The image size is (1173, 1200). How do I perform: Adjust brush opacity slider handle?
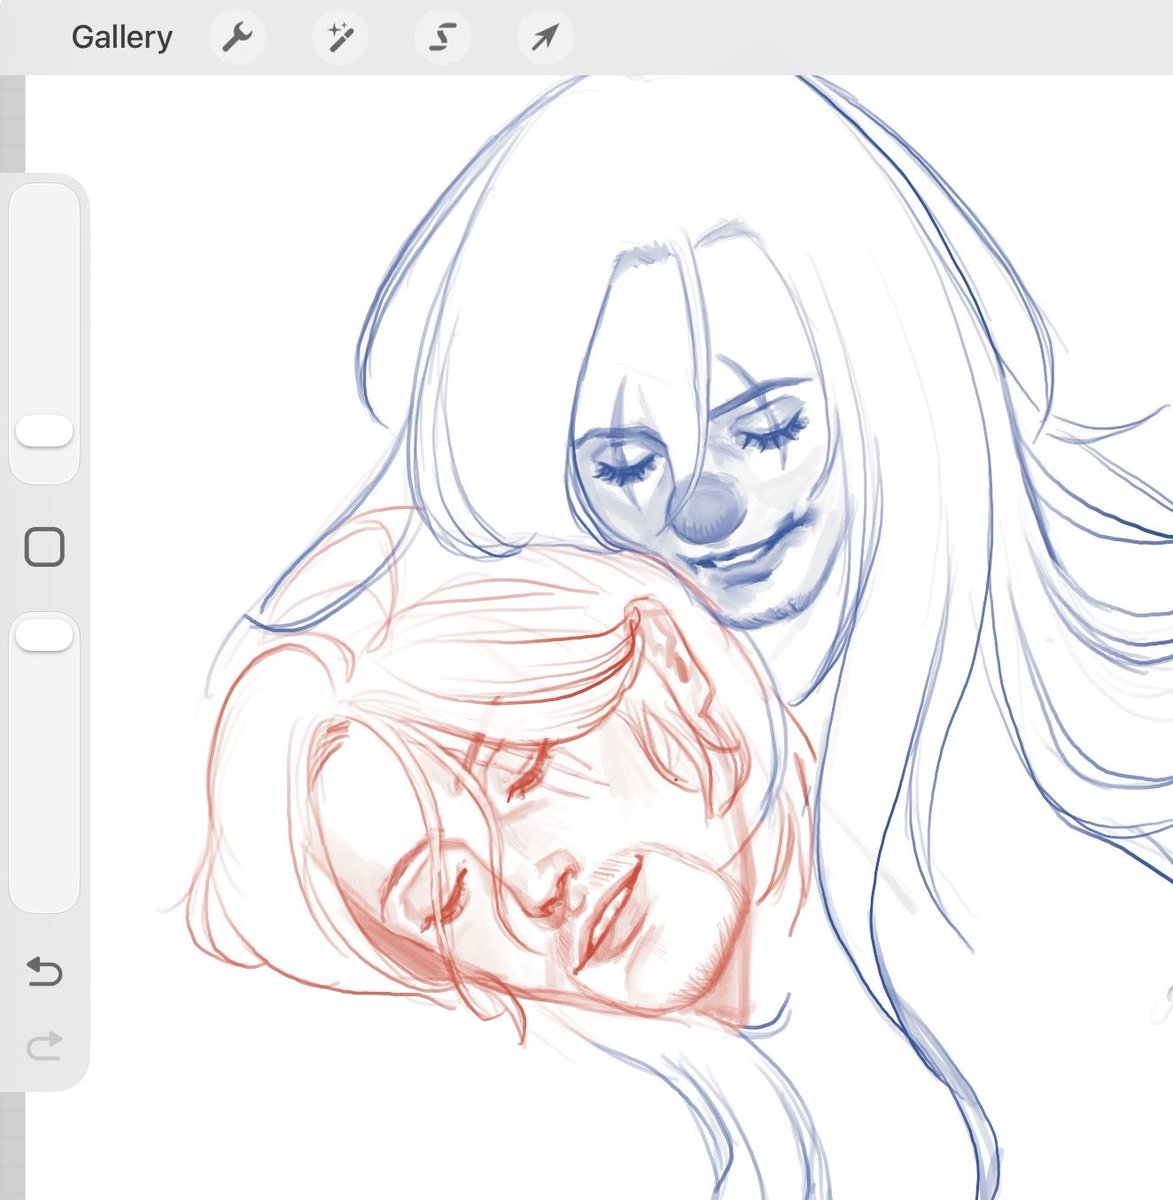pos(44,635)
